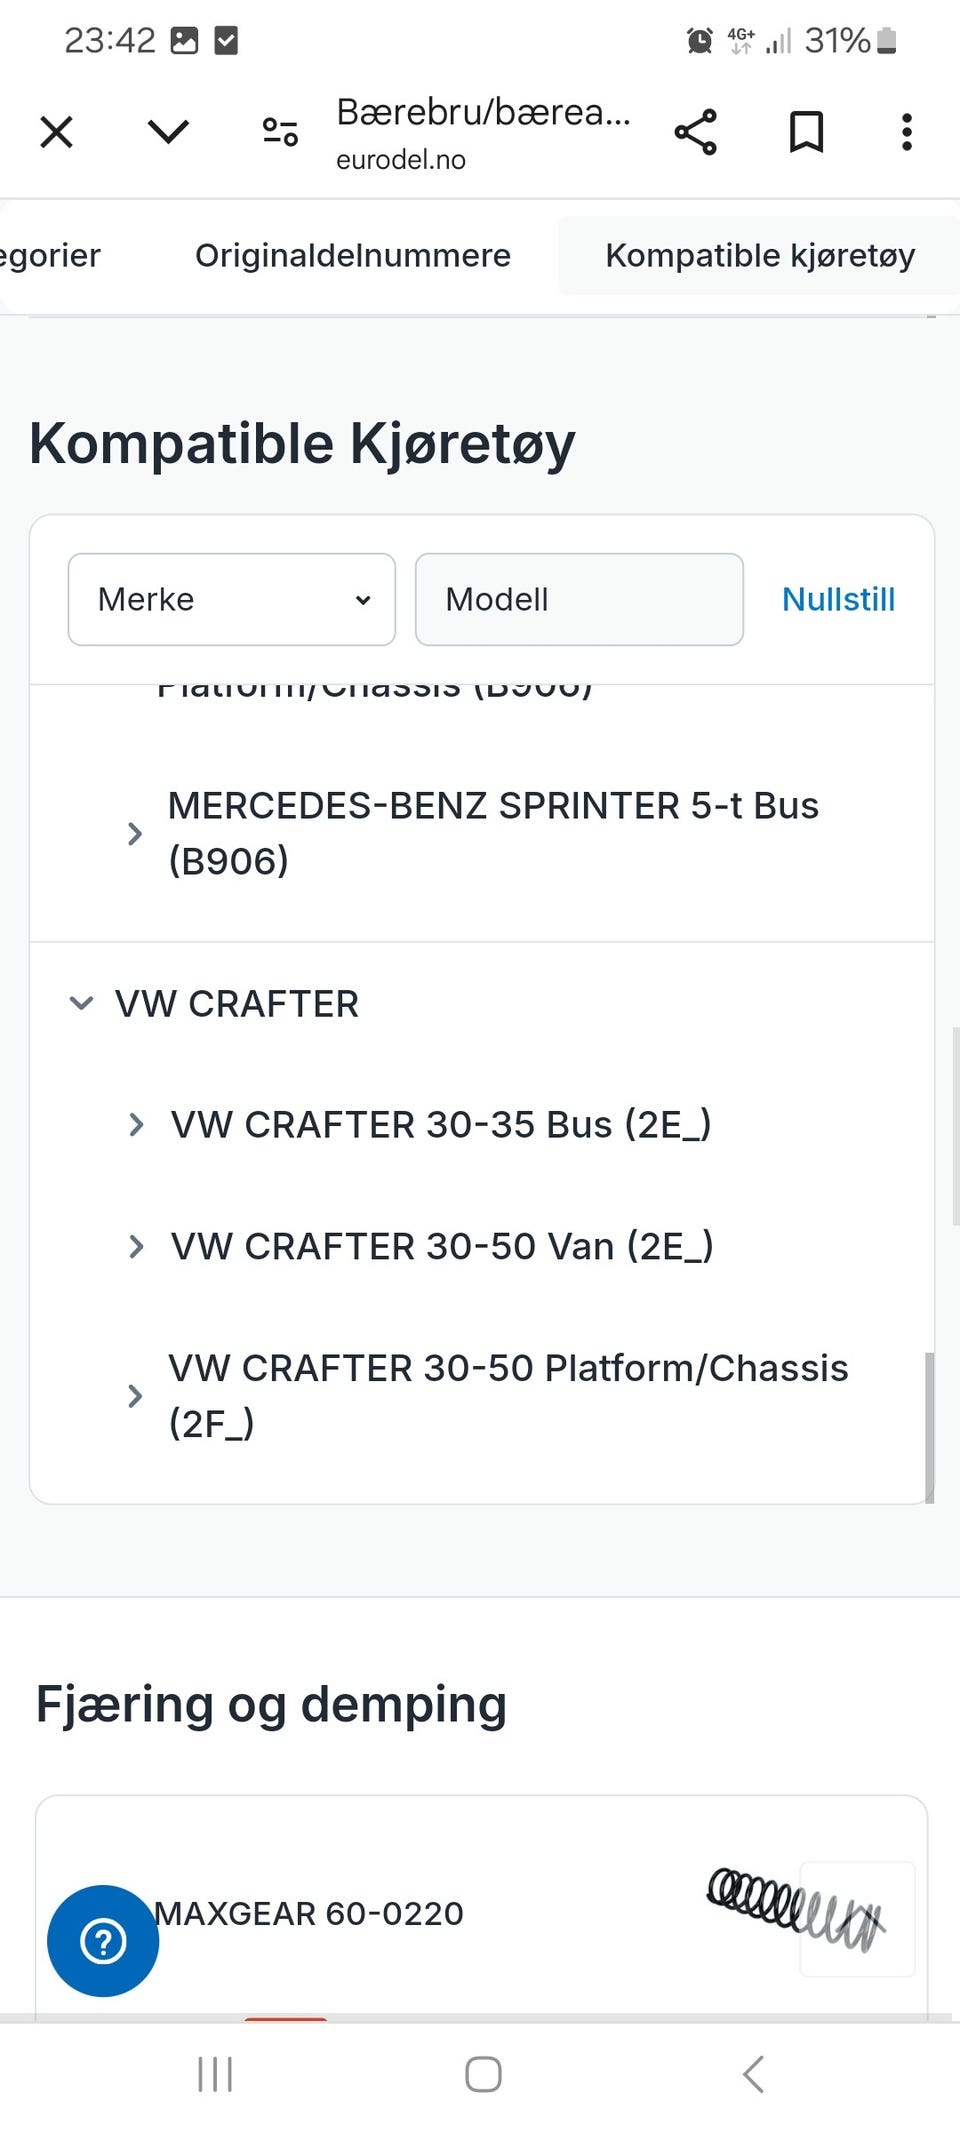Image resolution: width=960 pixels, height=2133 pixels.
Task: Tap the Android home navigation button
Action: (483, 2074)
